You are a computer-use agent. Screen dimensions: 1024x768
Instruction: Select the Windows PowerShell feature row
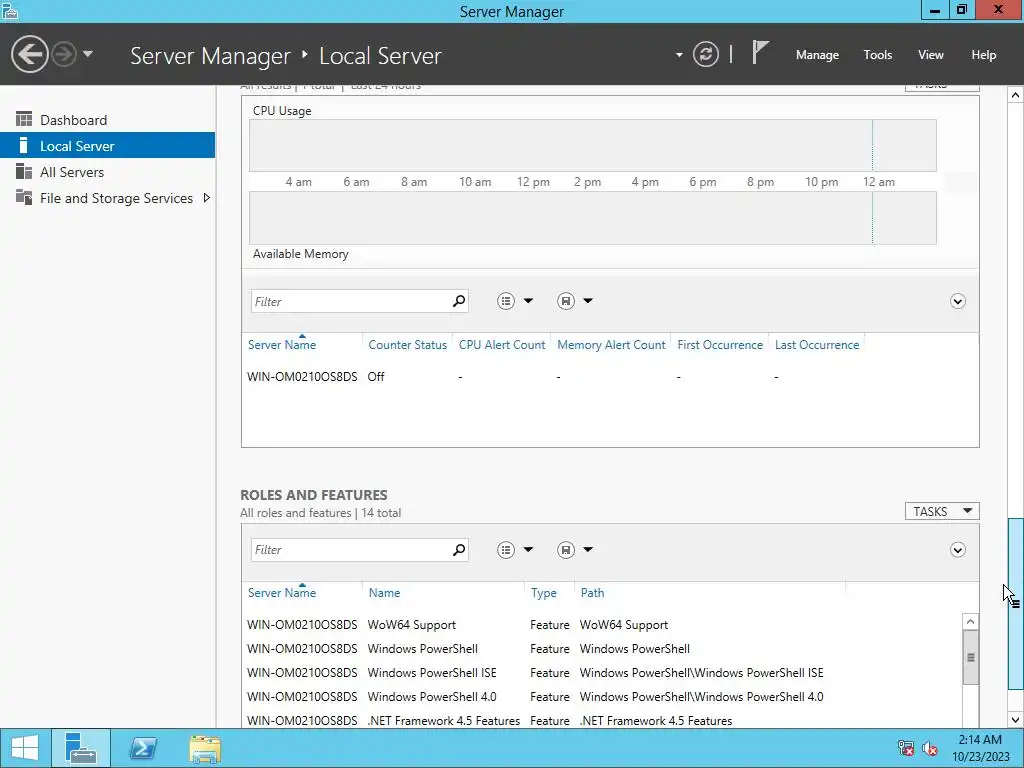point(603,649)
